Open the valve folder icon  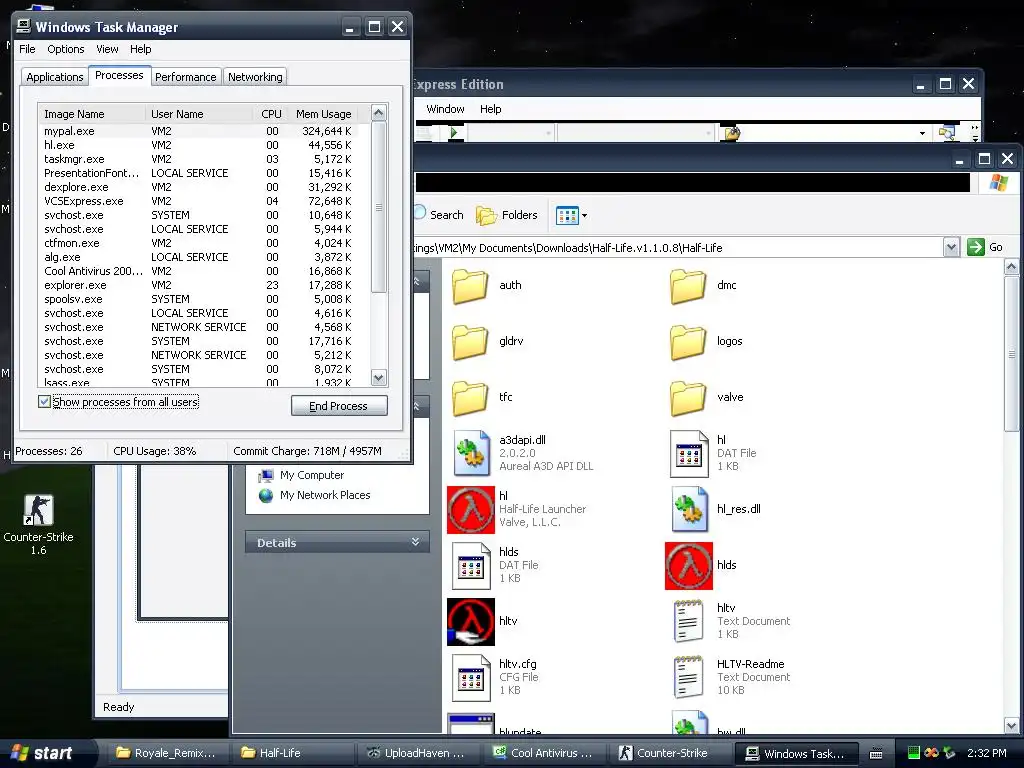(x=688, y=398)
